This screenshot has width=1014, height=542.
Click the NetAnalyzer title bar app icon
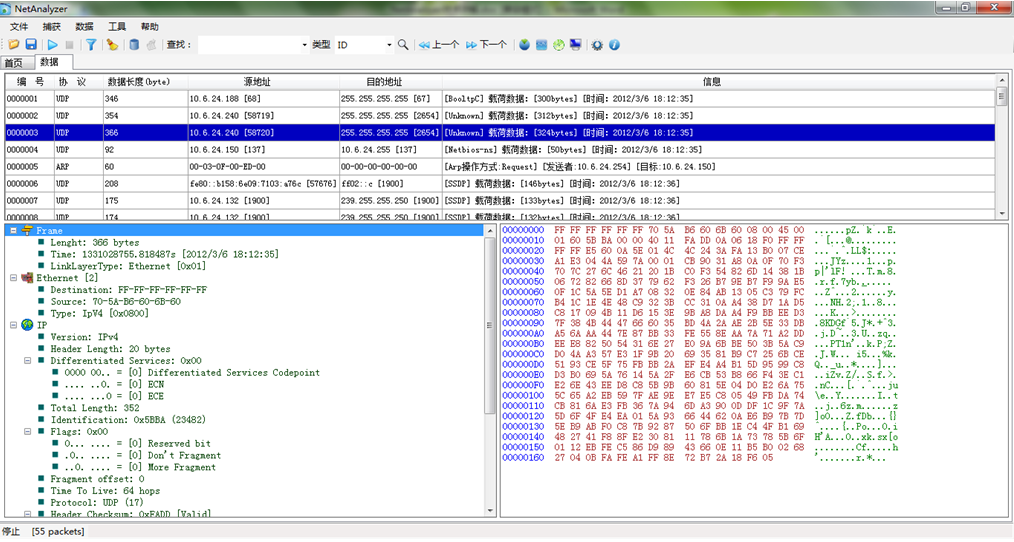6,8
